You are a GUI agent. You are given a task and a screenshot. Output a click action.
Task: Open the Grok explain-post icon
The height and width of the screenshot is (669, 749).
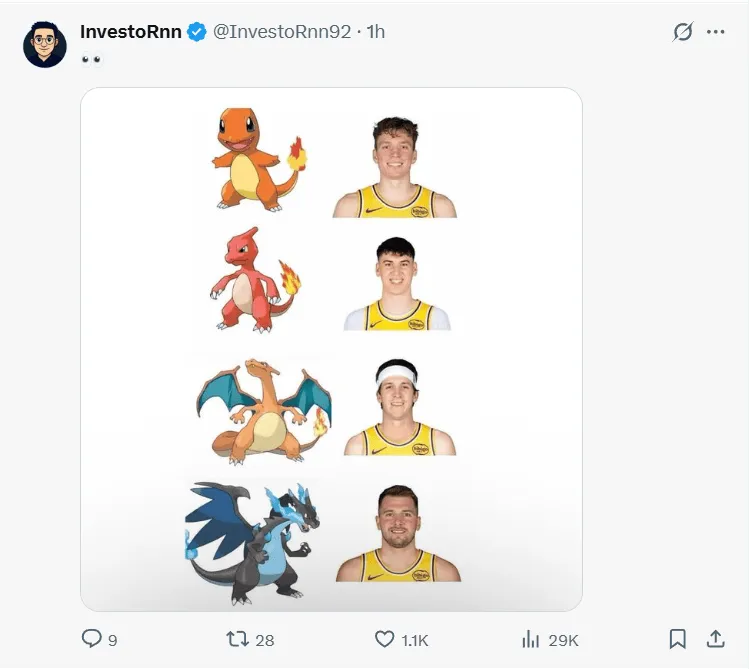[x=683, y=32]
